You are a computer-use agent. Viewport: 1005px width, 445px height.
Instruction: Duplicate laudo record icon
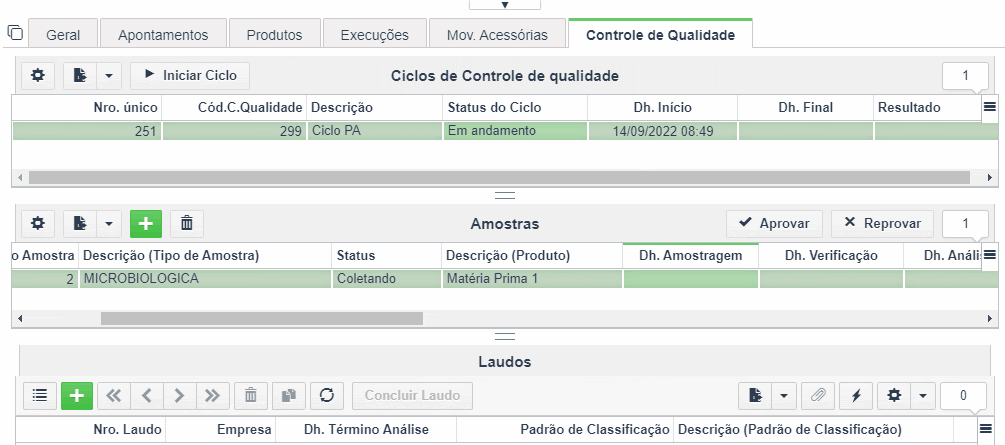point(289,396)
